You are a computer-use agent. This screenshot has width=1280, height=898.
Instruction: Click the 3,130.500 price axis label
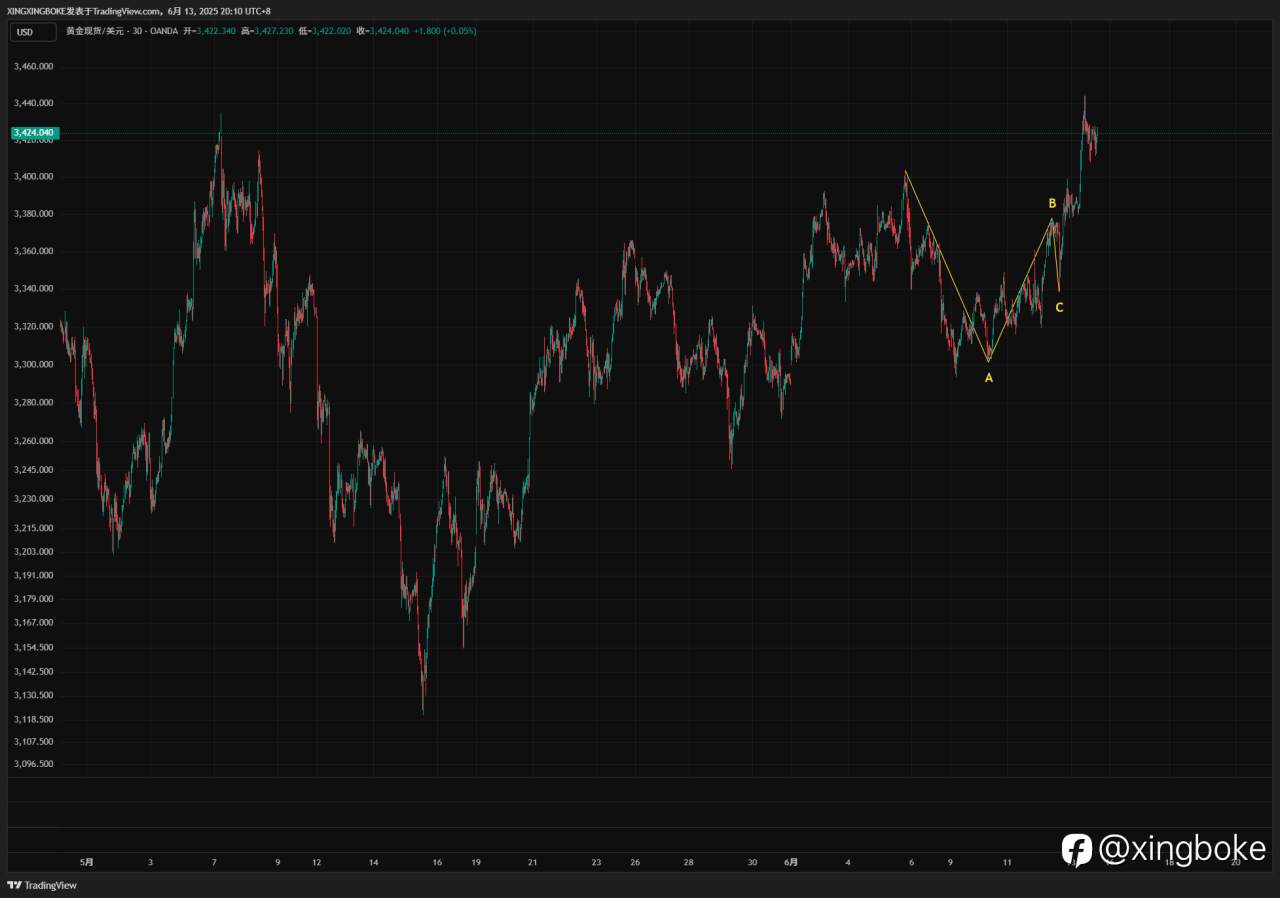pos(33,695)
